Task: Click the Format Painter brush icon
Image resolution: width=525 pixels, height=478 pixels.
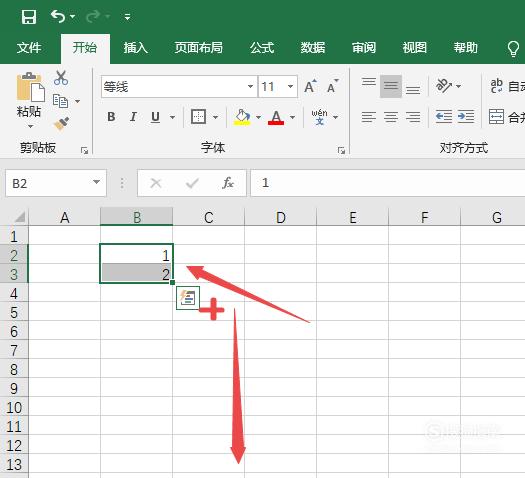Action: point(61,124)
